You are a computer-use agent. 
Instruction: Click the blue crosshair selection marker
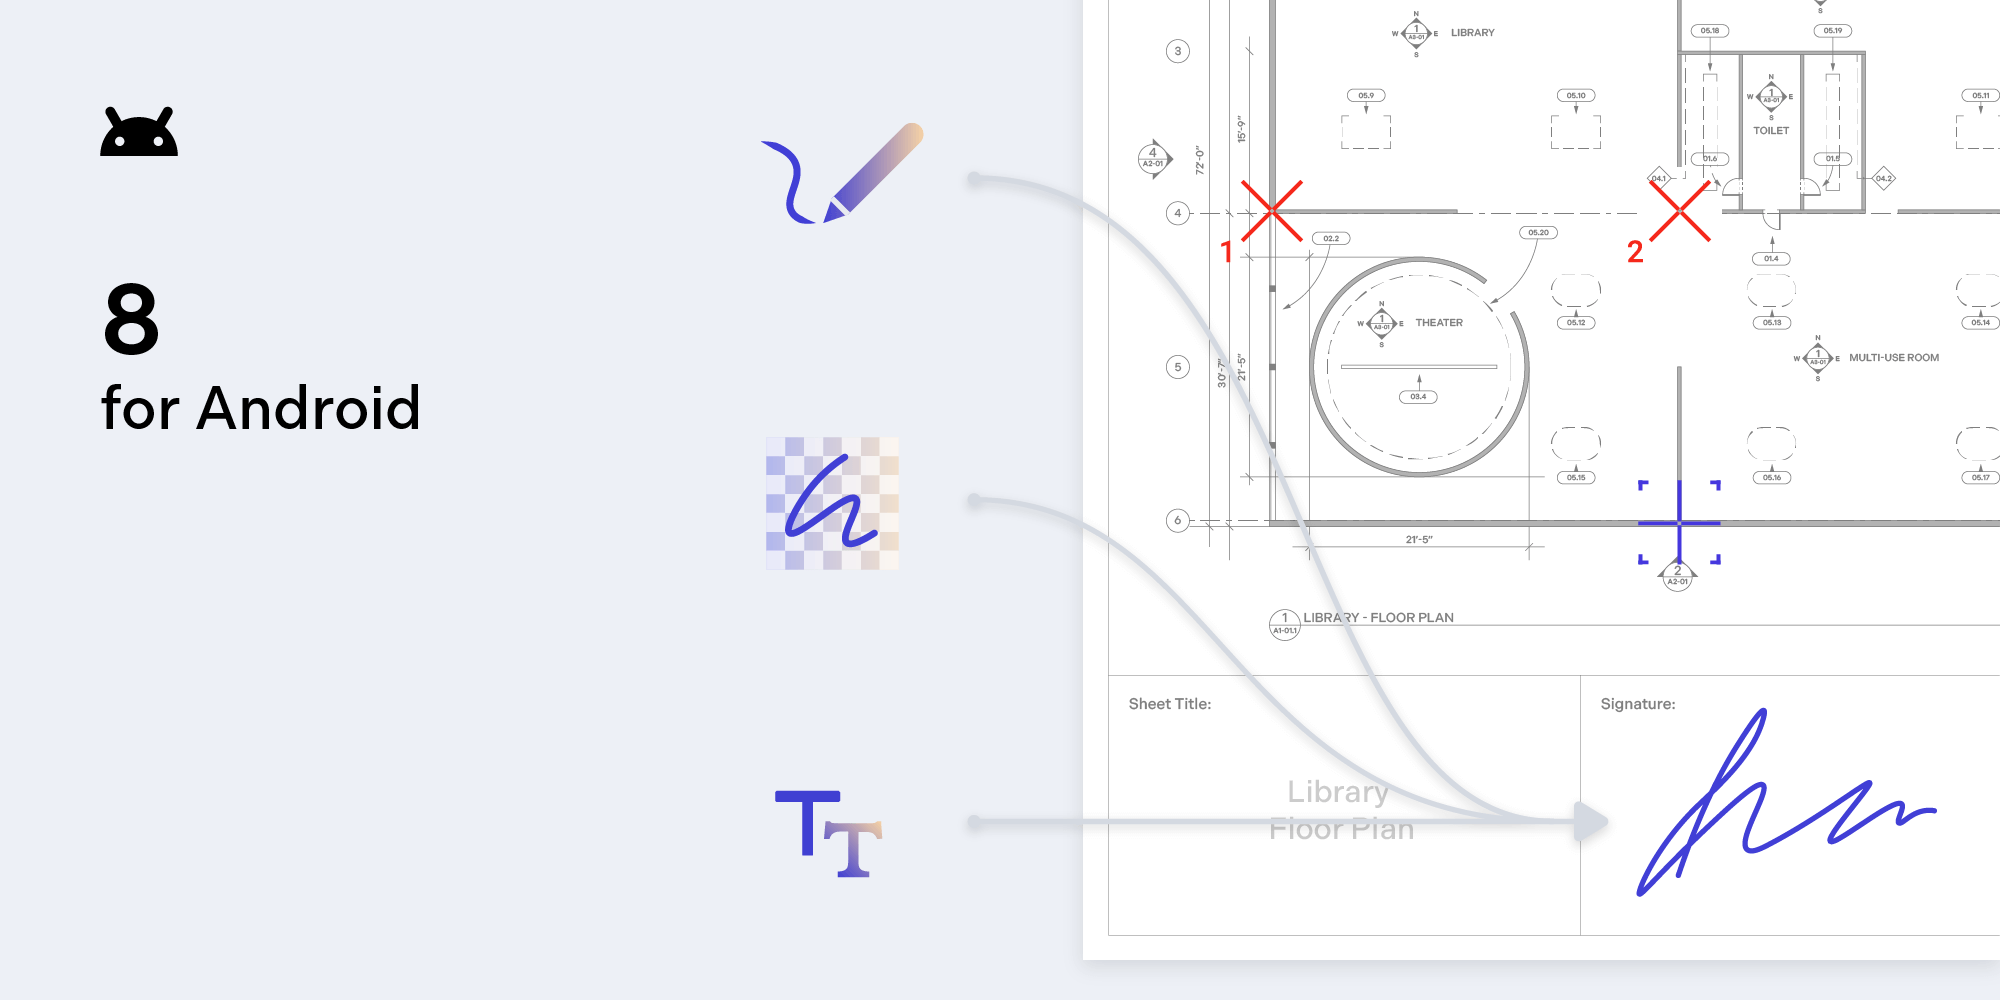tap(1679, 522)
